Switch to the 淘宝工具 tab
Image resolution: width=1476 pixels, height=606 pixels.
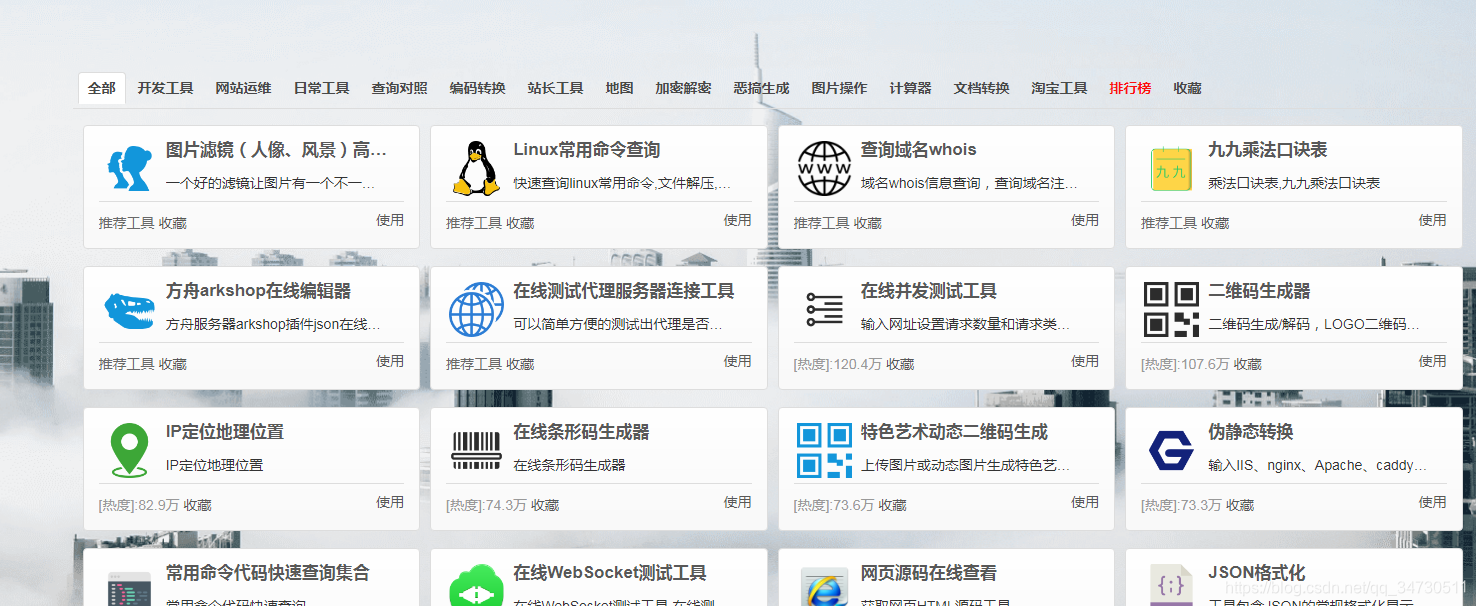[x=1060, y=88]
